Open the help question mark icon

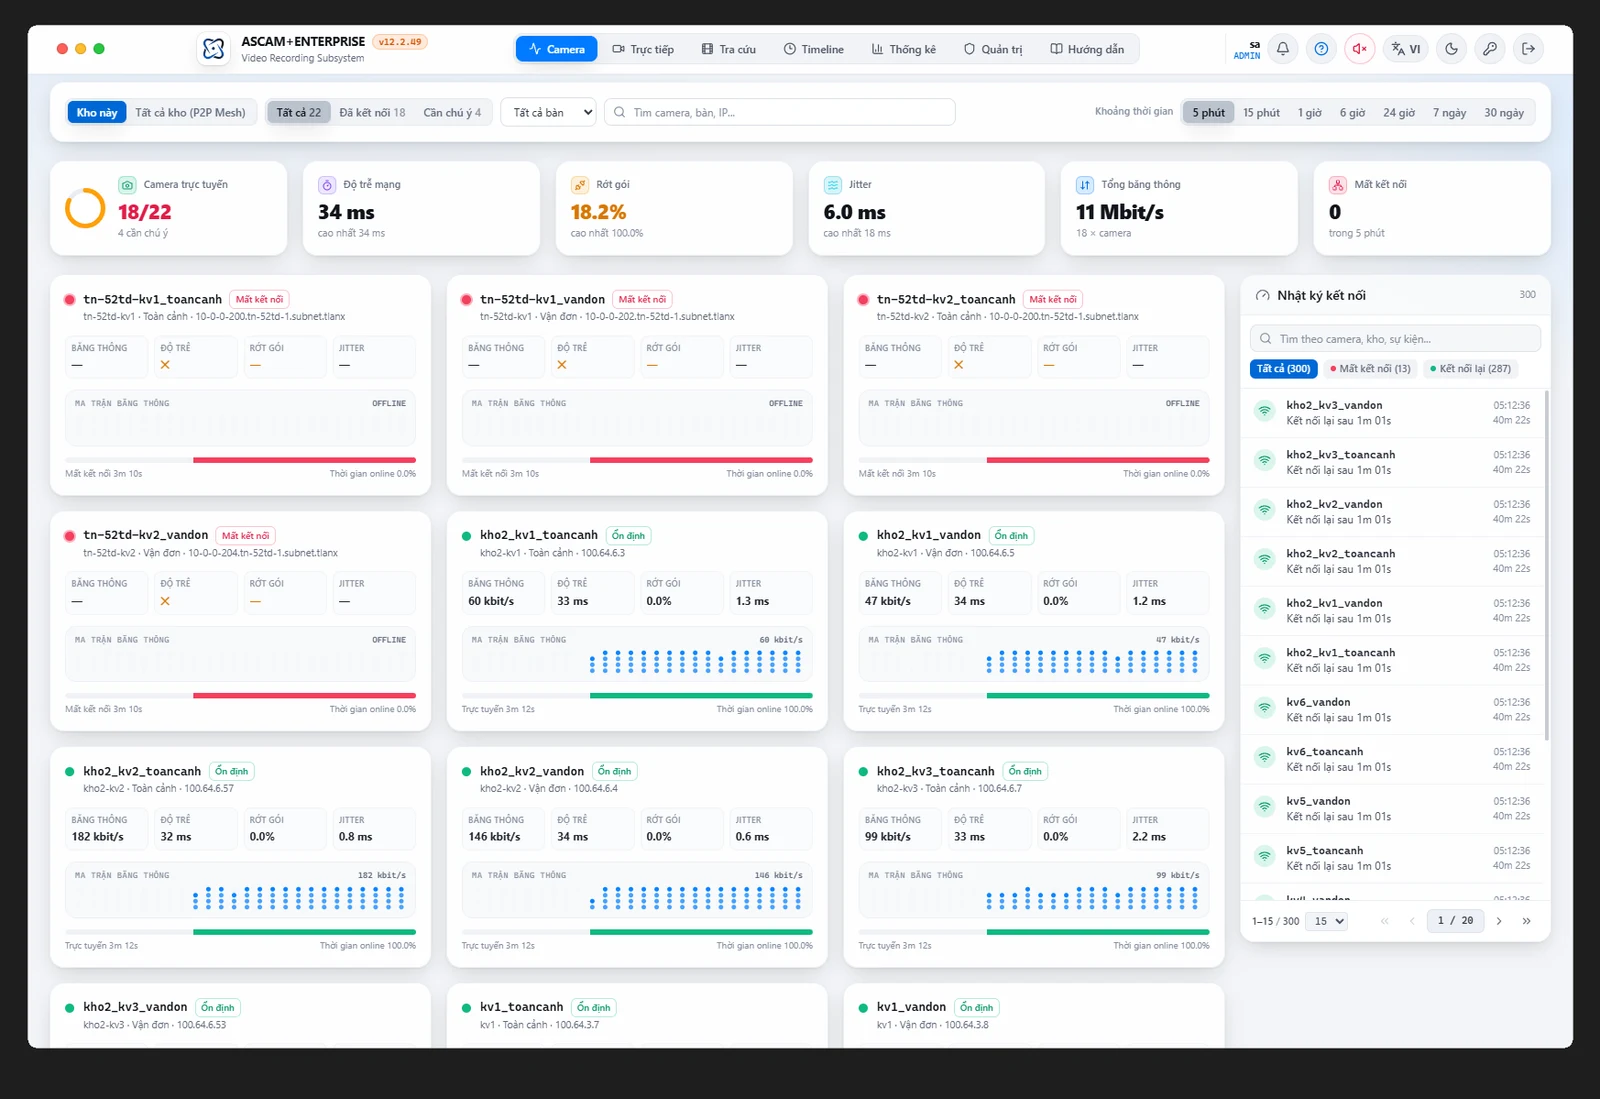click(x=1321, y=49)
